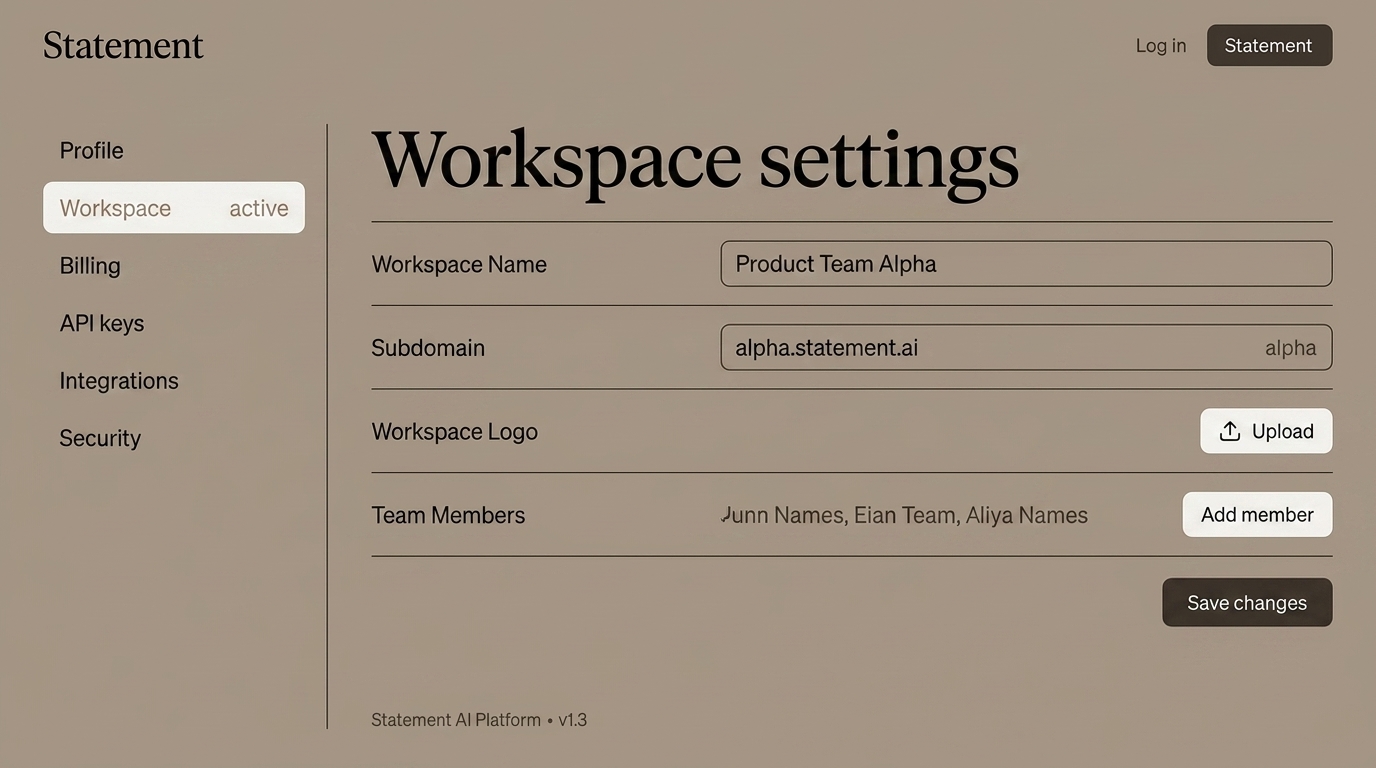1376x768 pixels.
Task: Click the alpha suffix in Subdomain field
Action: 1290,348
